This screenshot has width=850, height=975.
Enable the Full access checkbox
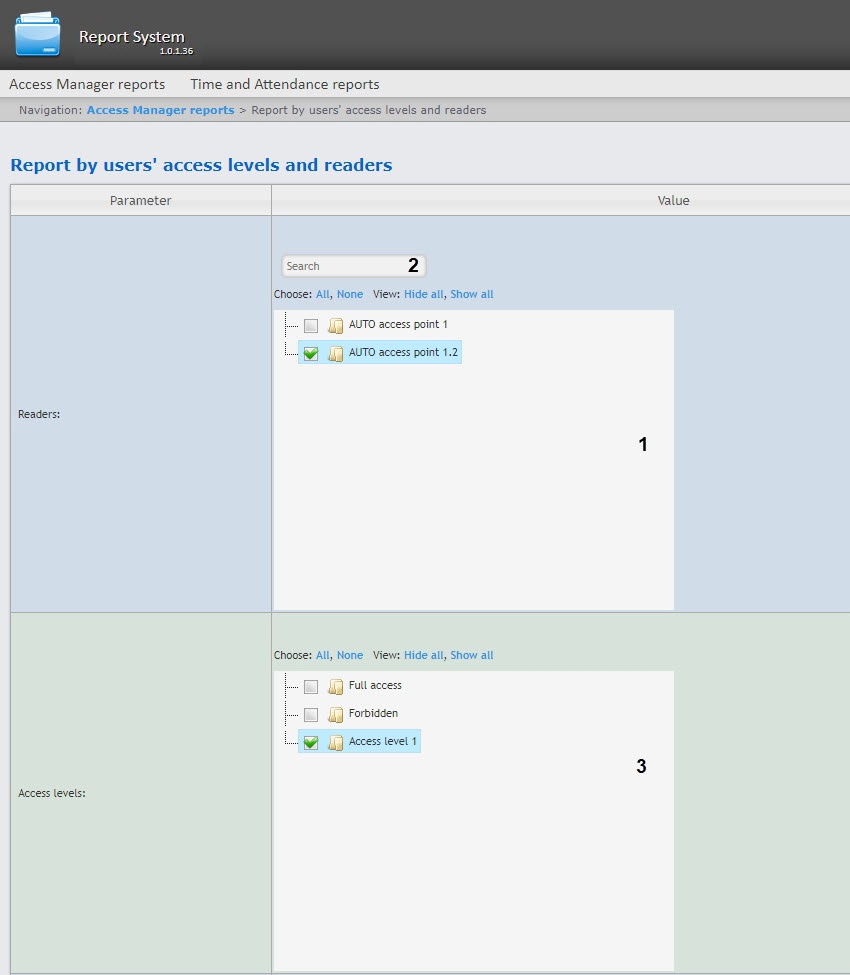(311, 687)
